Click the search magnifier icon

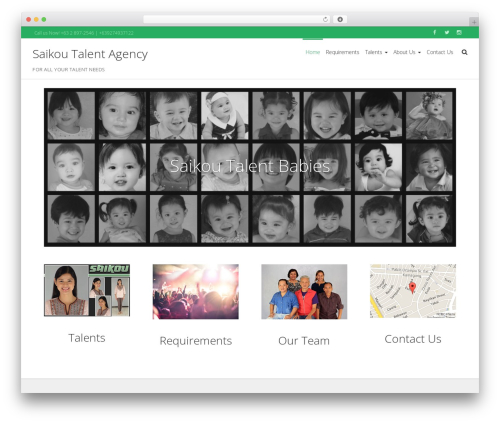coord(464,52)
